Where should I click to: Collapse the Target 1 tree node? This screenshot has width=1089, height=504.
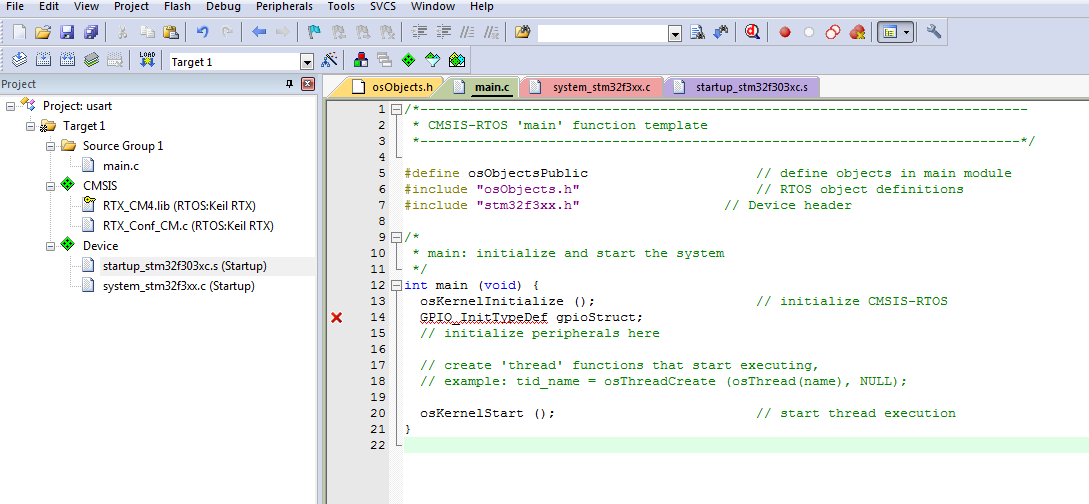[31, 126]
